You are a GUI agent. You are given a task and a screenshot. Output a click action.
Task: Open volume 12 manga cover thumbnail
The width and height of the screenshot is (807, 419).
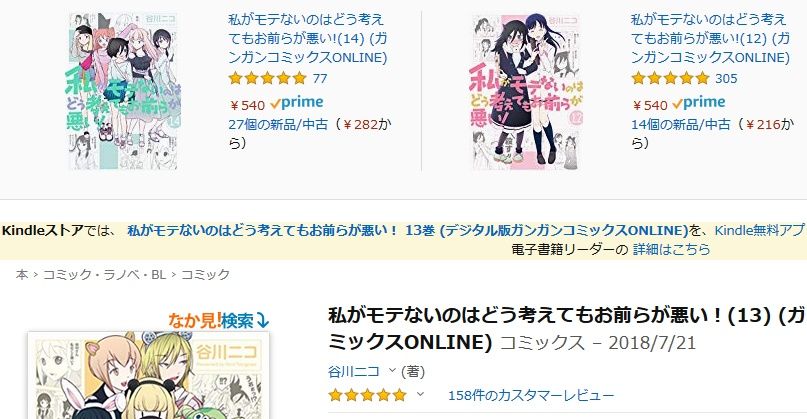526,92
